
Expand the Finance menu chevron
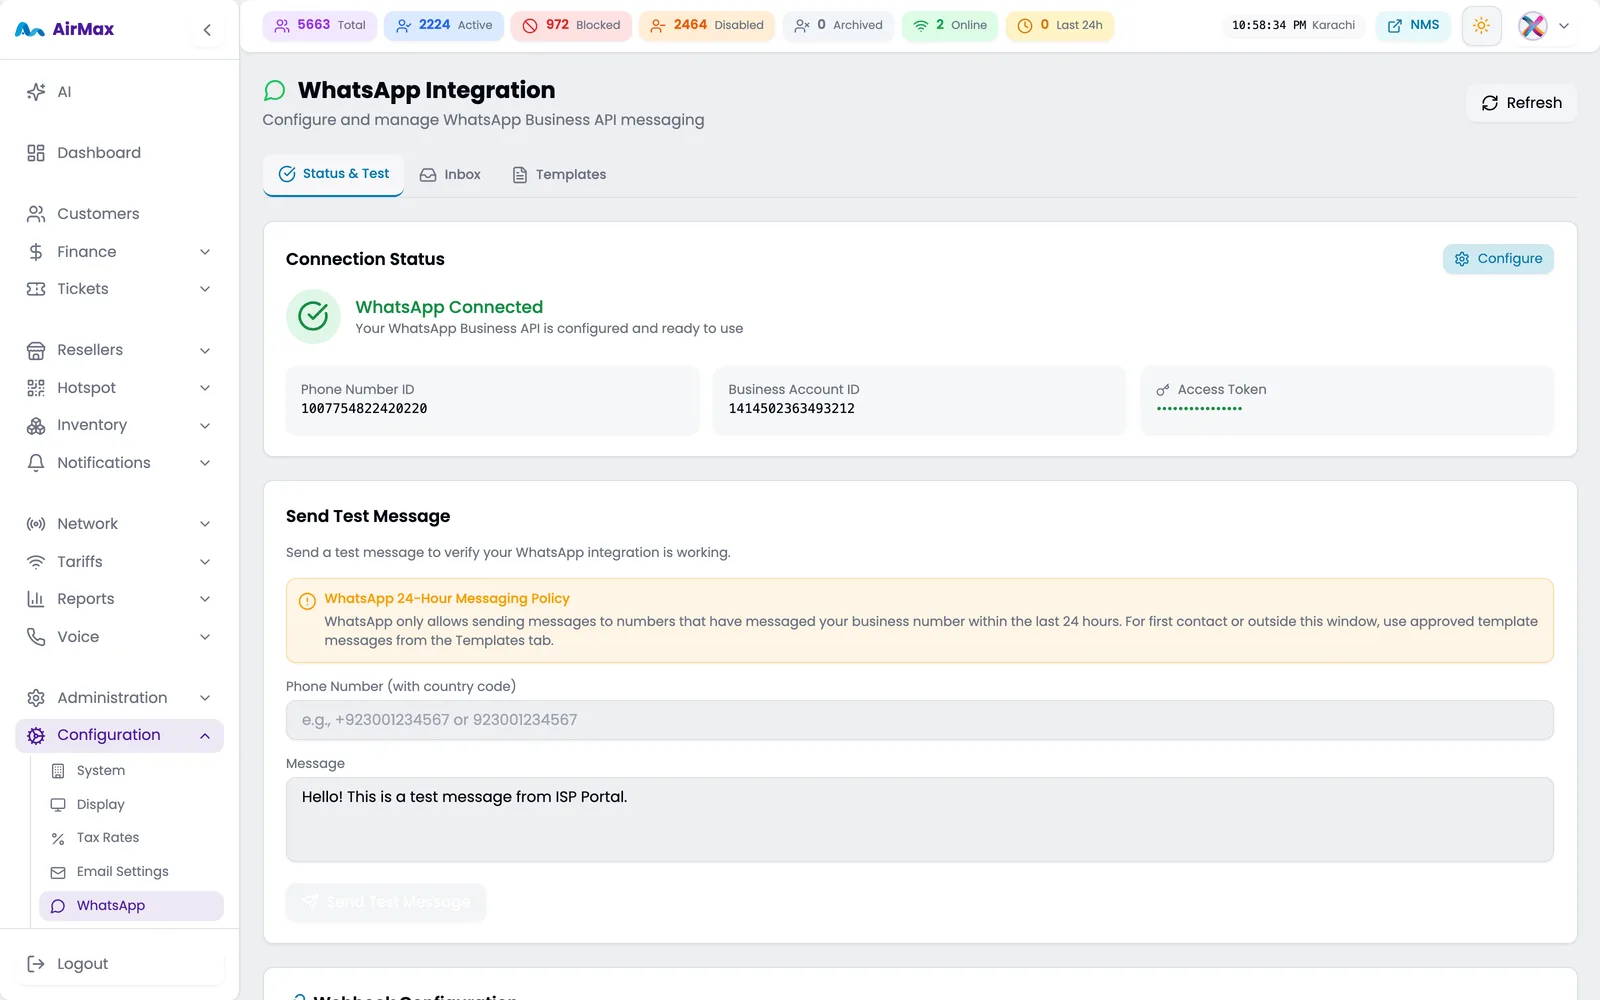click(205, 252)
